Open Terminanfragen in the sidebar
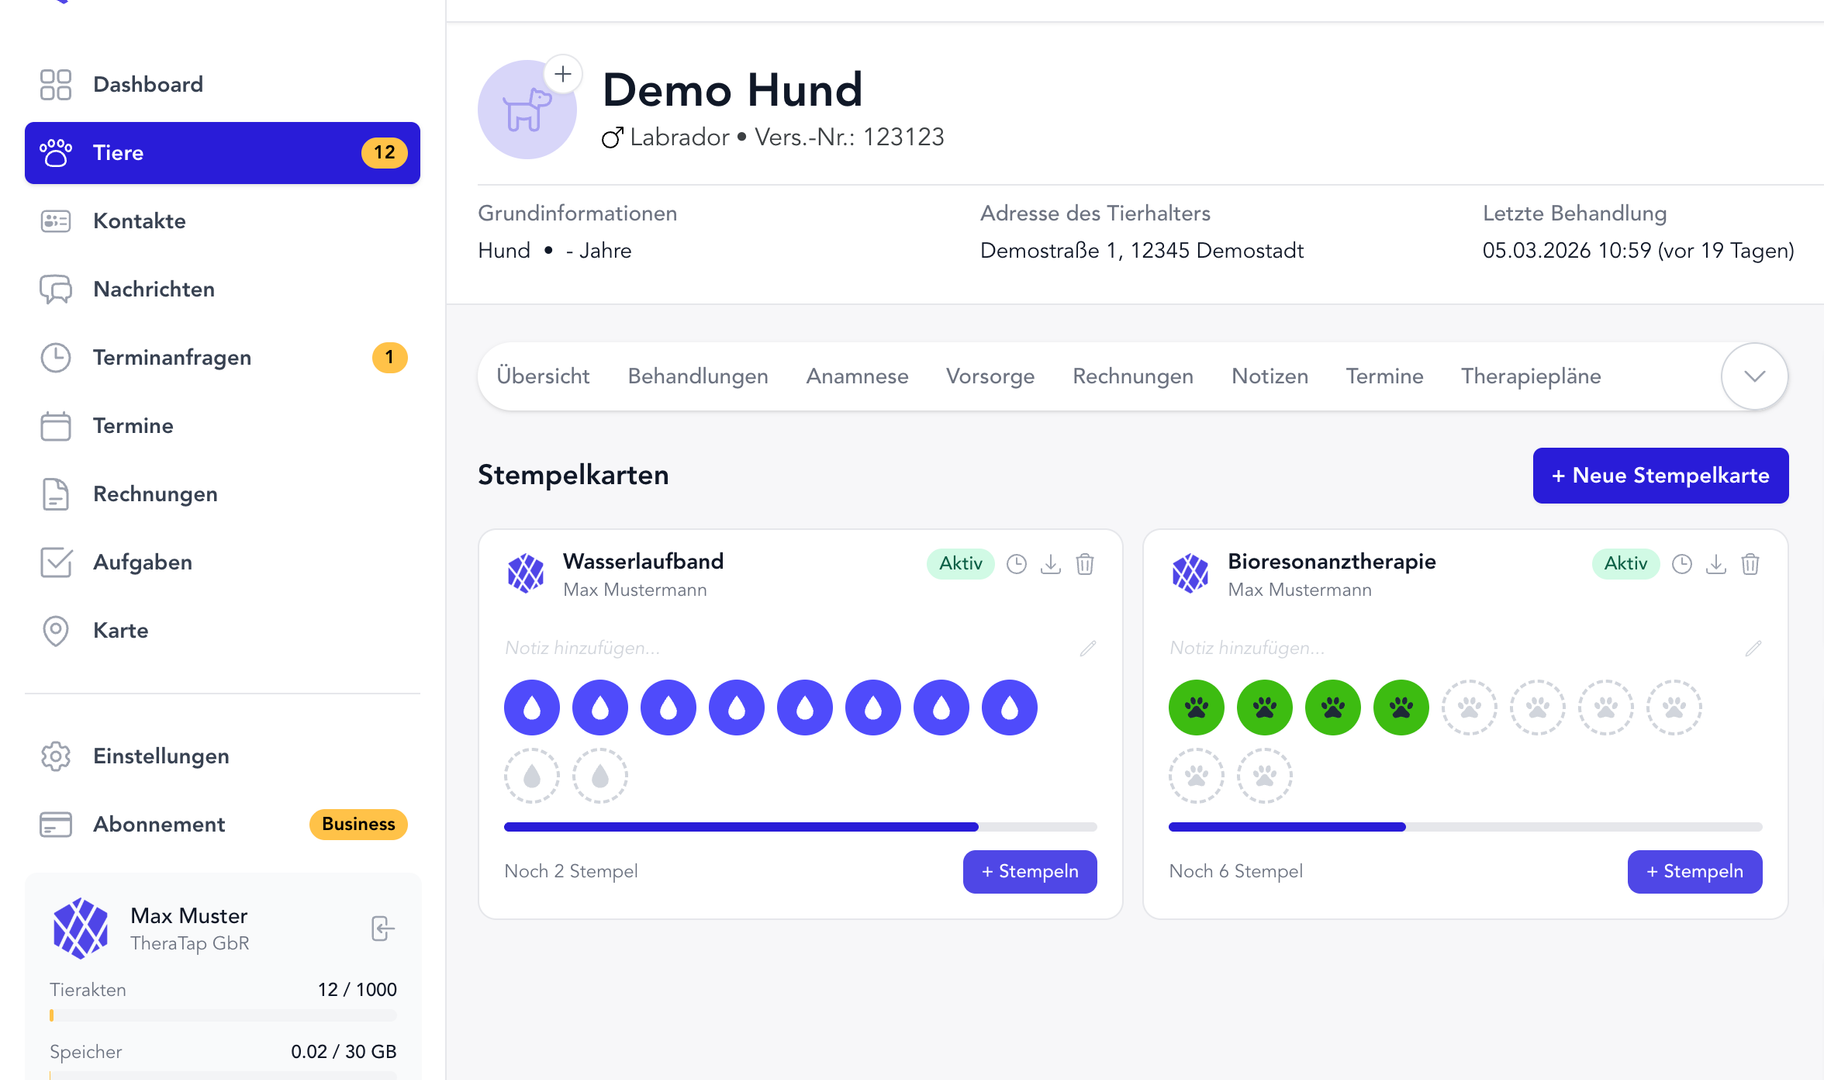Screen dimensions: 1824x1080 click(172, 358)
